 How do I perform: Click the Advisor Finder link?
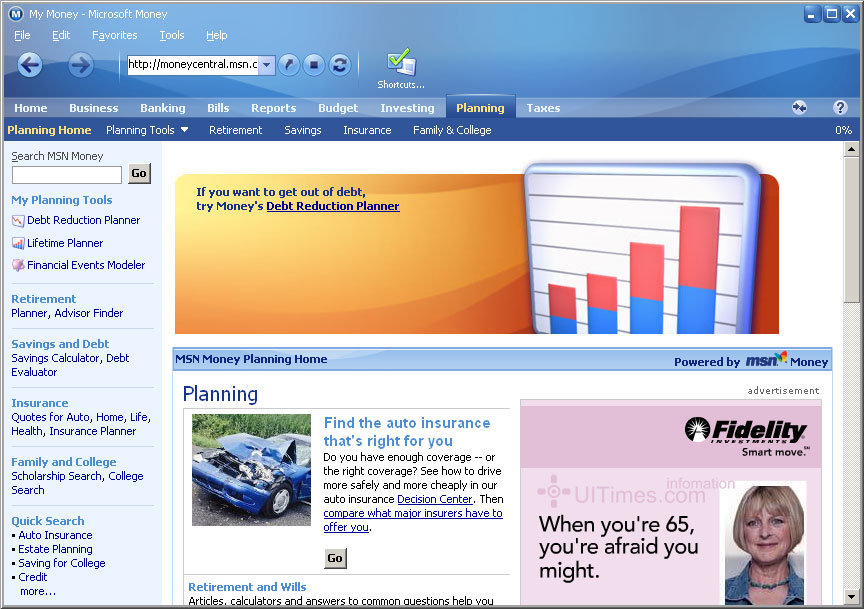pyautogui.click(x=89, y=313)
